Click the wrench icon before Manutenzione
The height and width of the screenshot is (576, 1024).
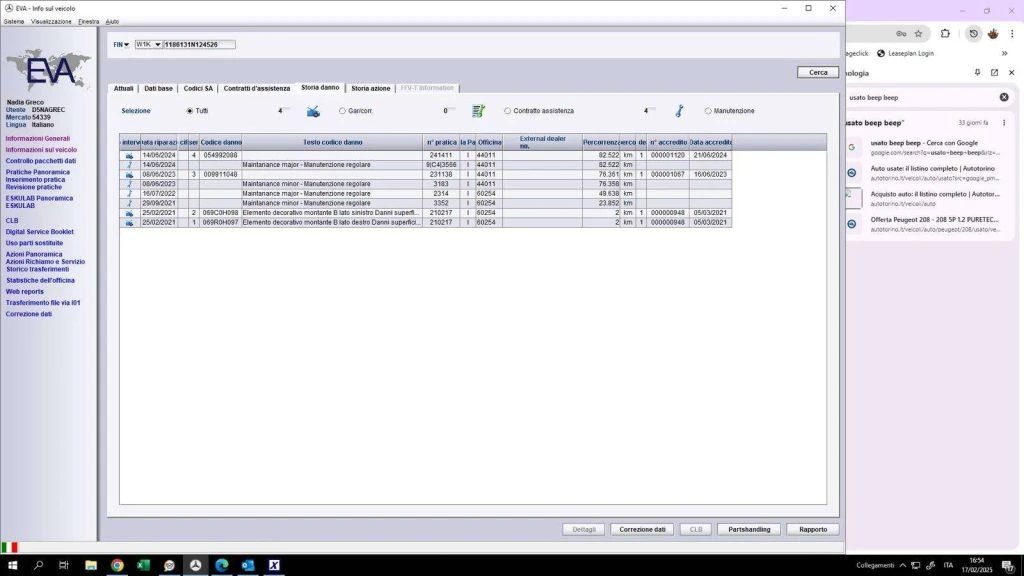(679, 111)
